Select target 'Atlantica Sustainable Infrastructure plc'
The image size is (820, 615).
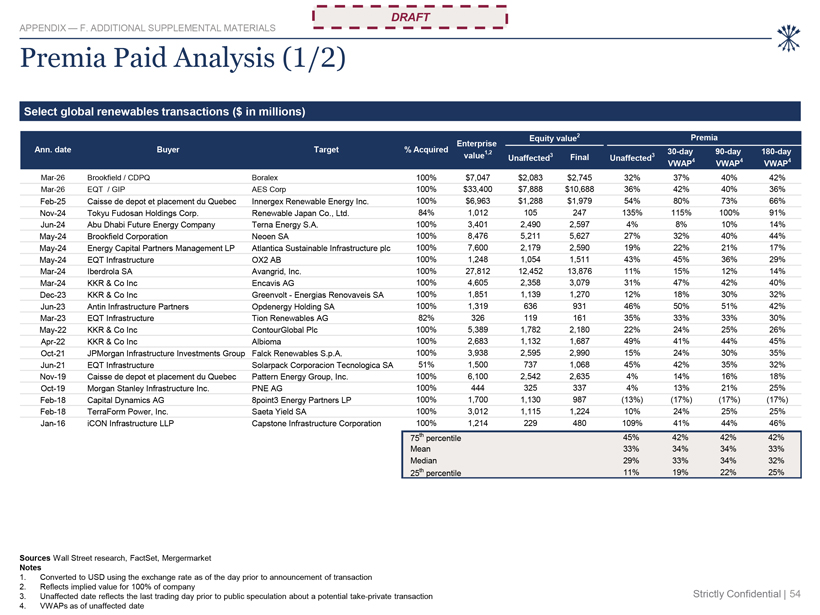tap(321, 248)
